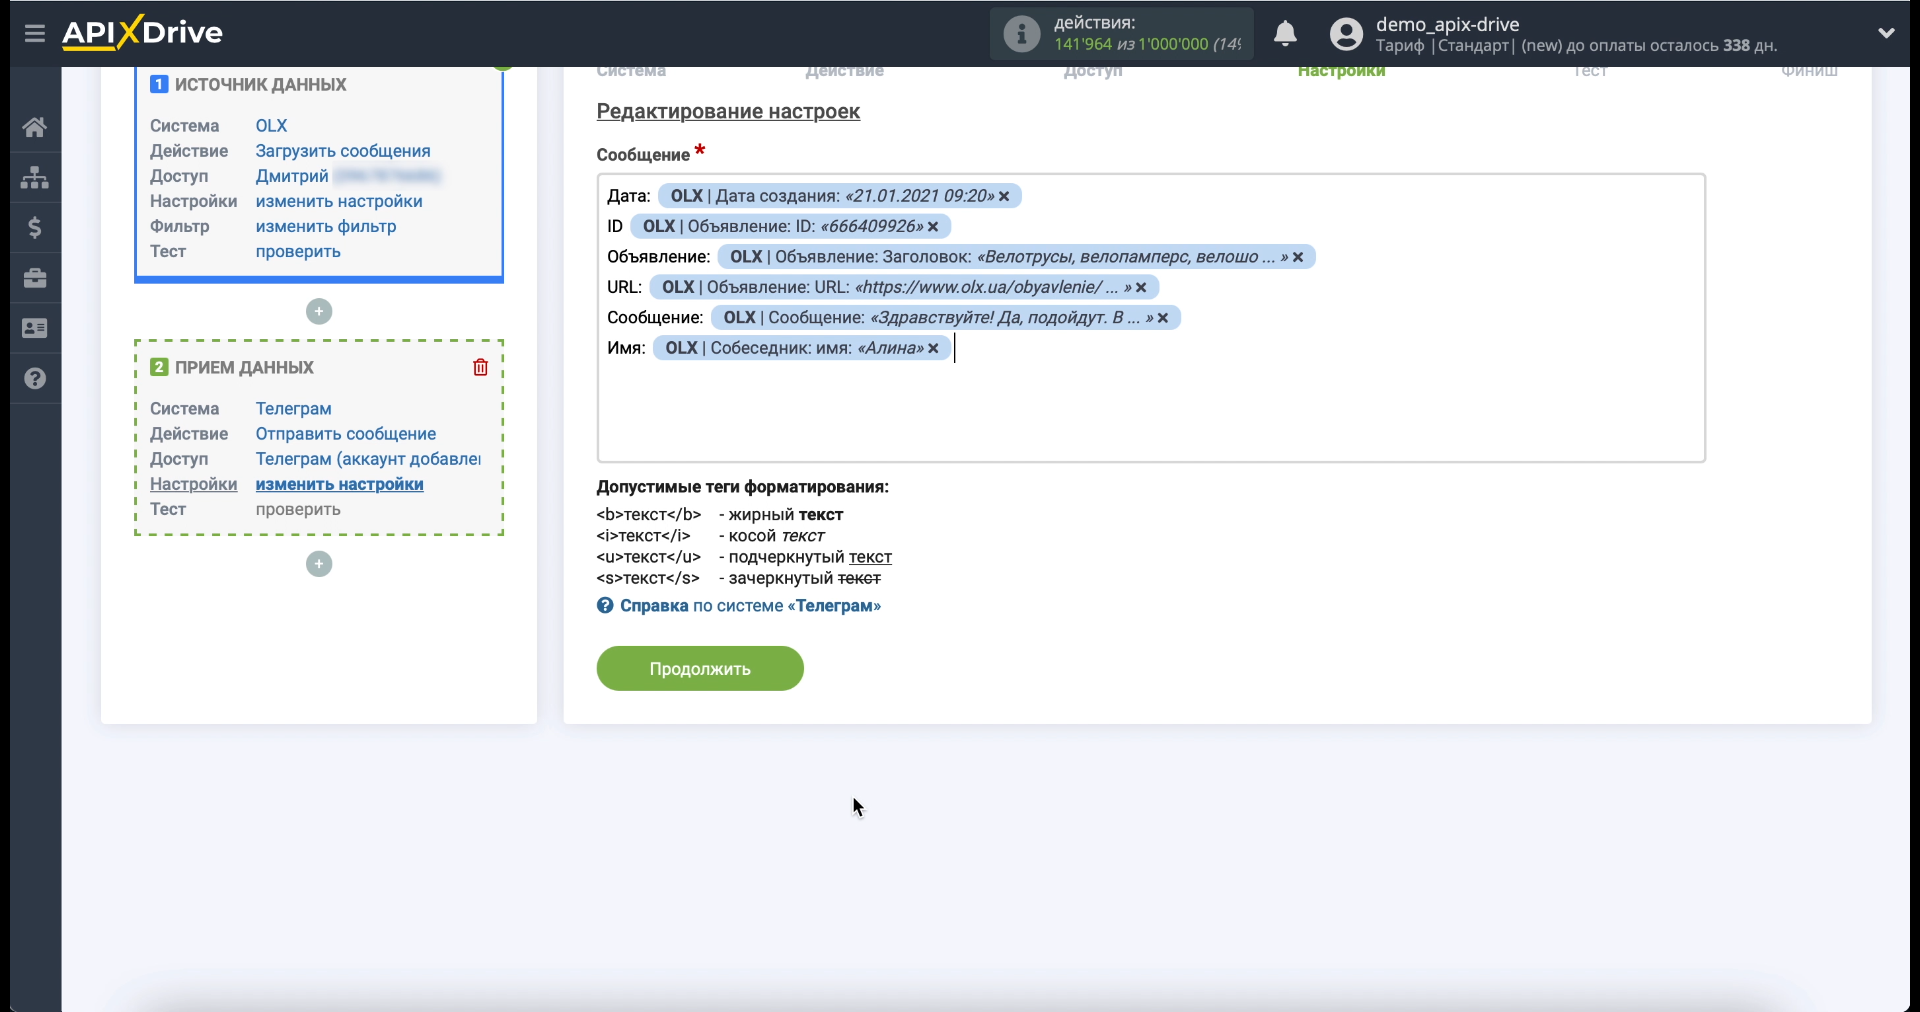Click the ПРИЕМ ДАННЫХ block header
1920x1012 pixels.
tap(244, 368)
